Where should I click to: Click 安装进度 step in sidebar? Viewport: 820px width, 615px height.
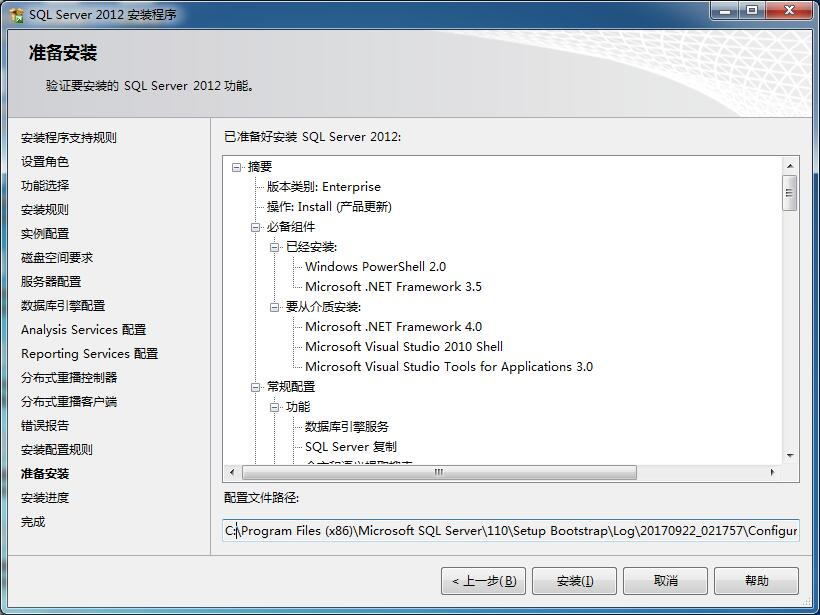(x=45, y=498)
